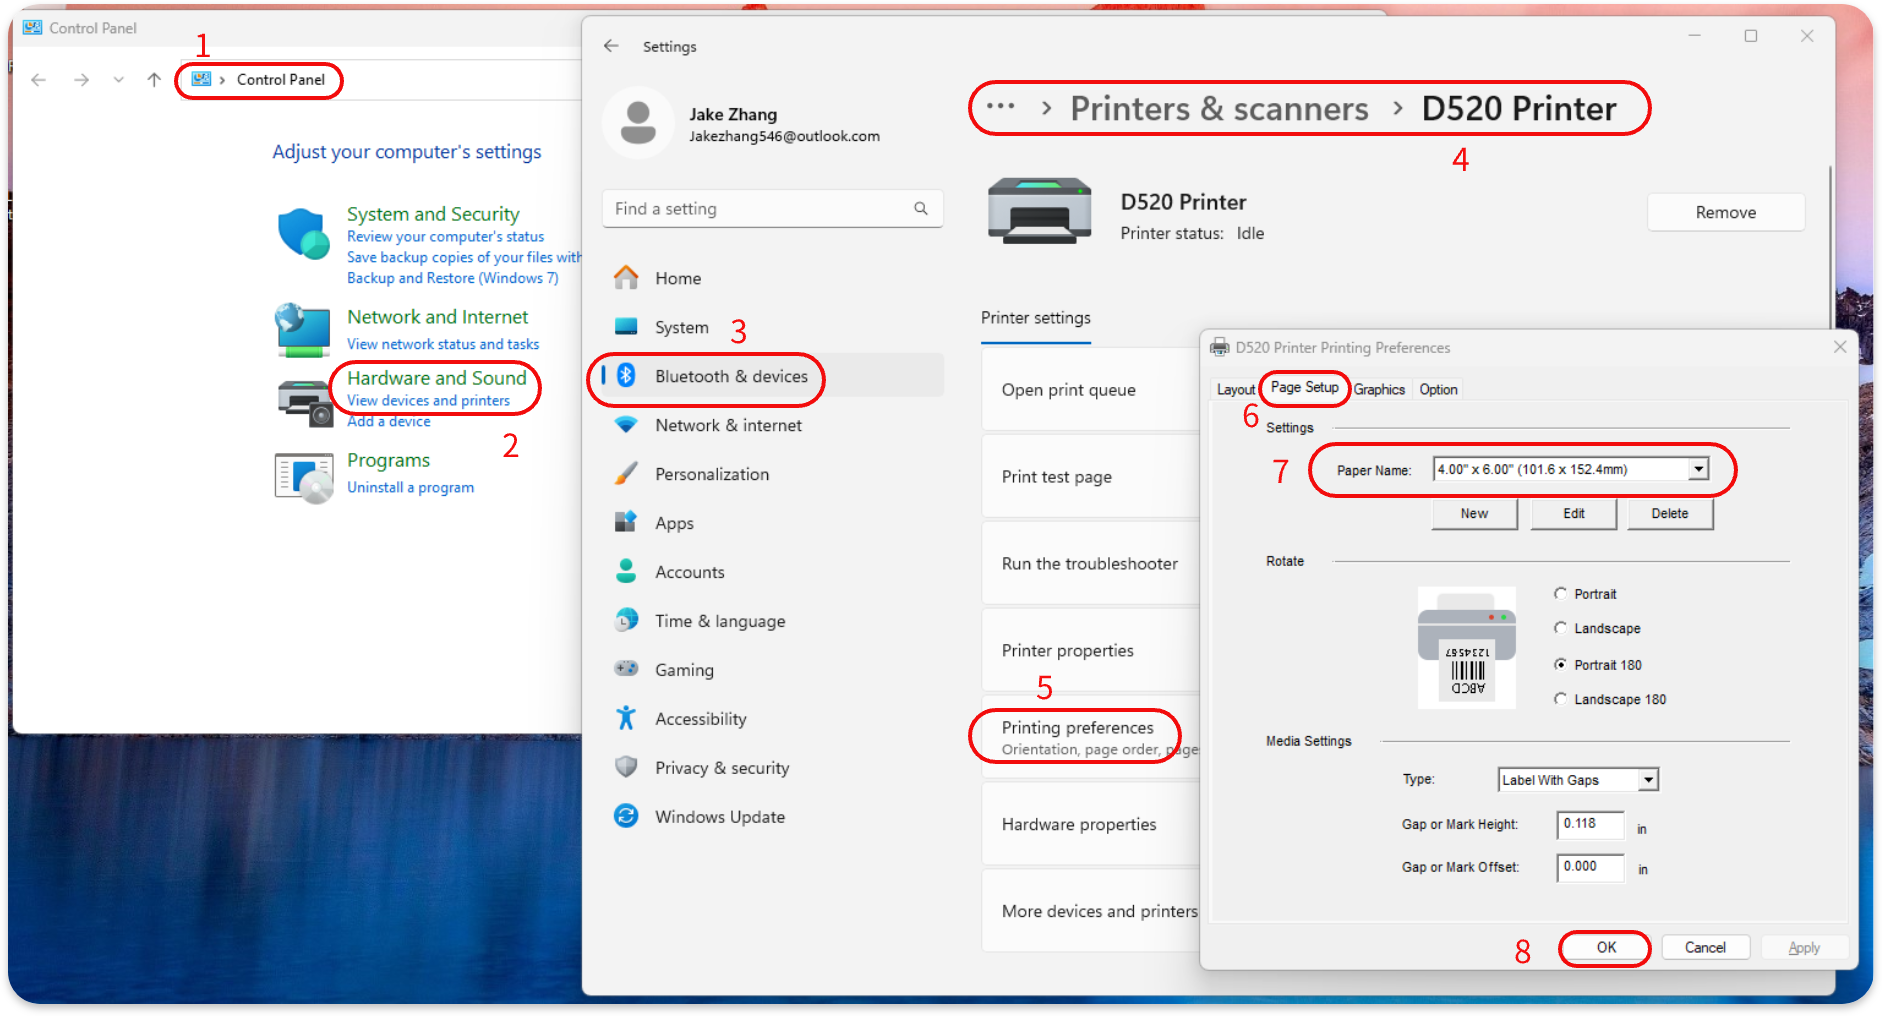
Task: Select the Landscape 180 rotation option
Action: (x=1560, y=699)
